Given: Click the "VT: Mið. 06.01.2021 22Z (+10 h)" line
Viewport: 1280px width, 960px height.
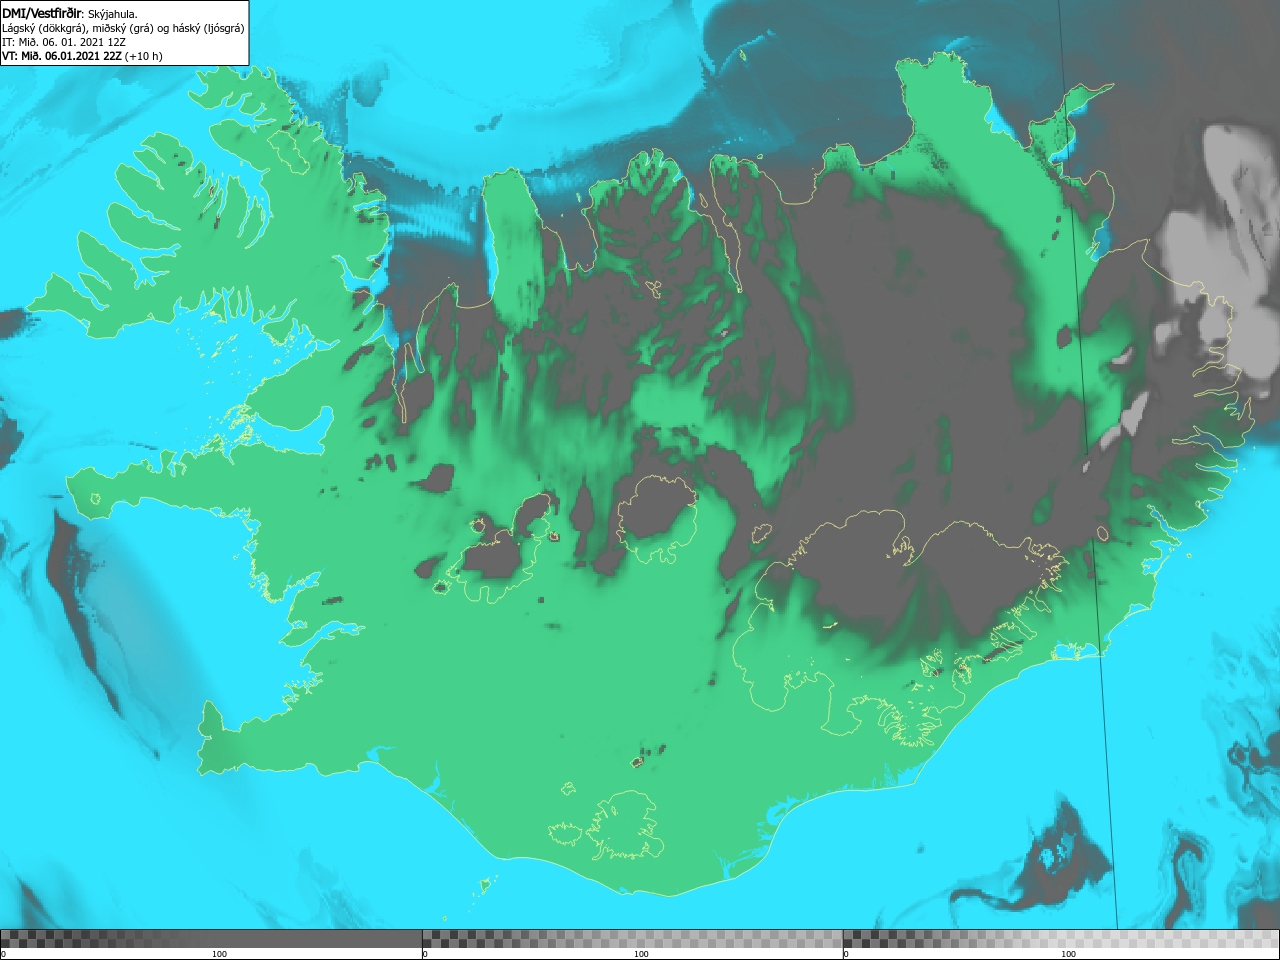Looking at the screenshot, I should [x=82, y=56].
